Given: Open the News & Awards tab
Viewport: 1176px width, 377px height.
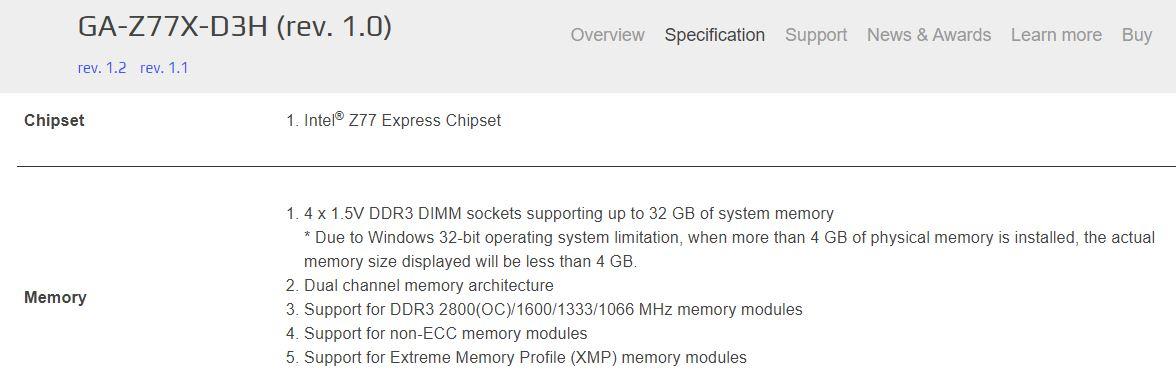Looking at the screenshot, I should click(x=928, y=35).
